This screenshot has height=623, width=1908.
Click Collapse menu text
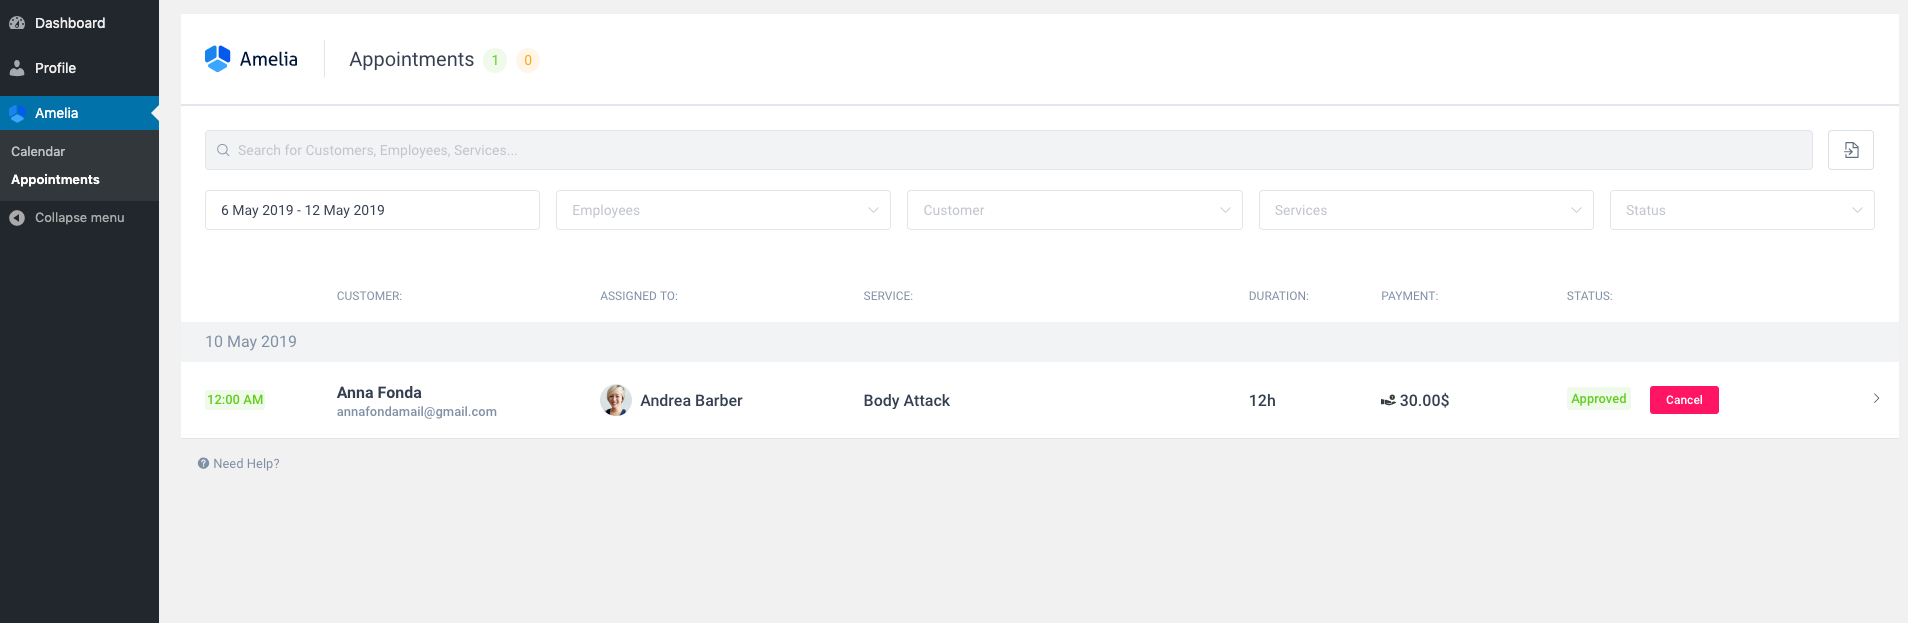pyautogui.click(x=80, y=217)
